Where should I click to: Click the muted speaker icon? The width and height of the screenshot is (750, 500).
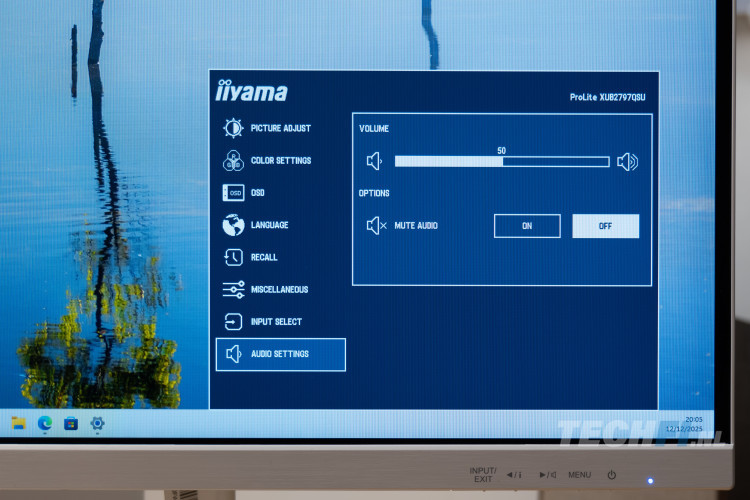[x=376, y=226]
